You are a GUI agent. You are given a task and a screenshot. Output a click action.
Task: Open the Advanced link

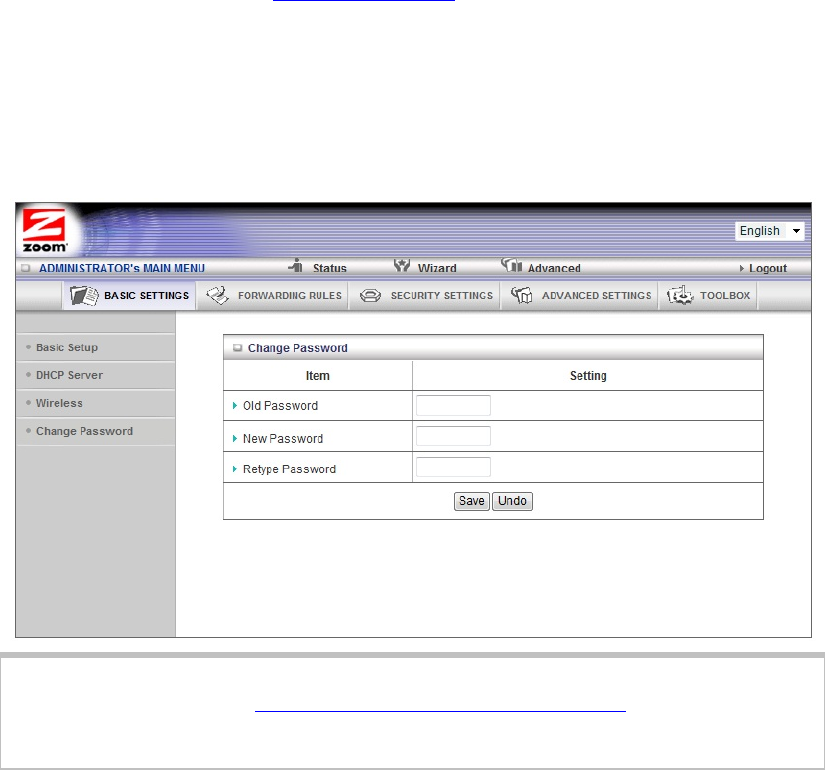tap(554, 268)
